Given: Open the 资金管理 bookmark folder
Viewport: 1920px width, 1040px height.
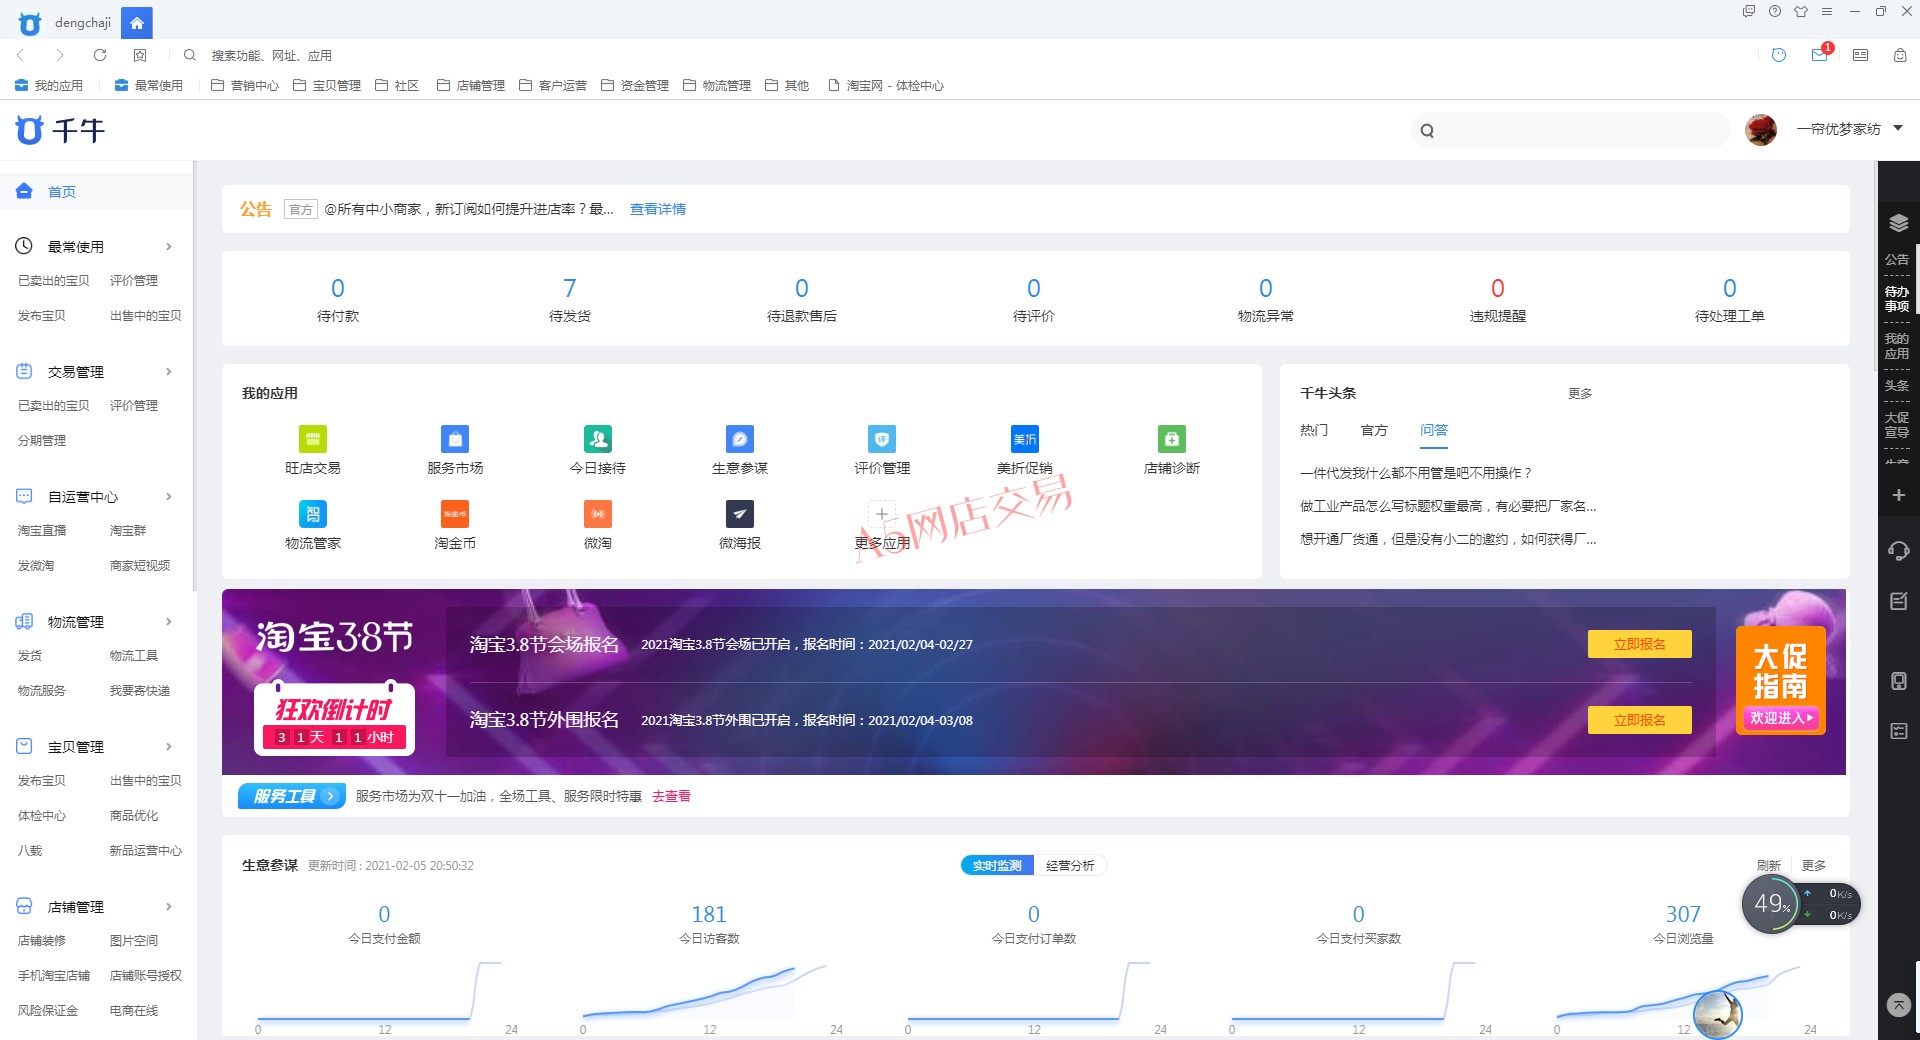Looking at the screenshot, I should tap(635, 85).
